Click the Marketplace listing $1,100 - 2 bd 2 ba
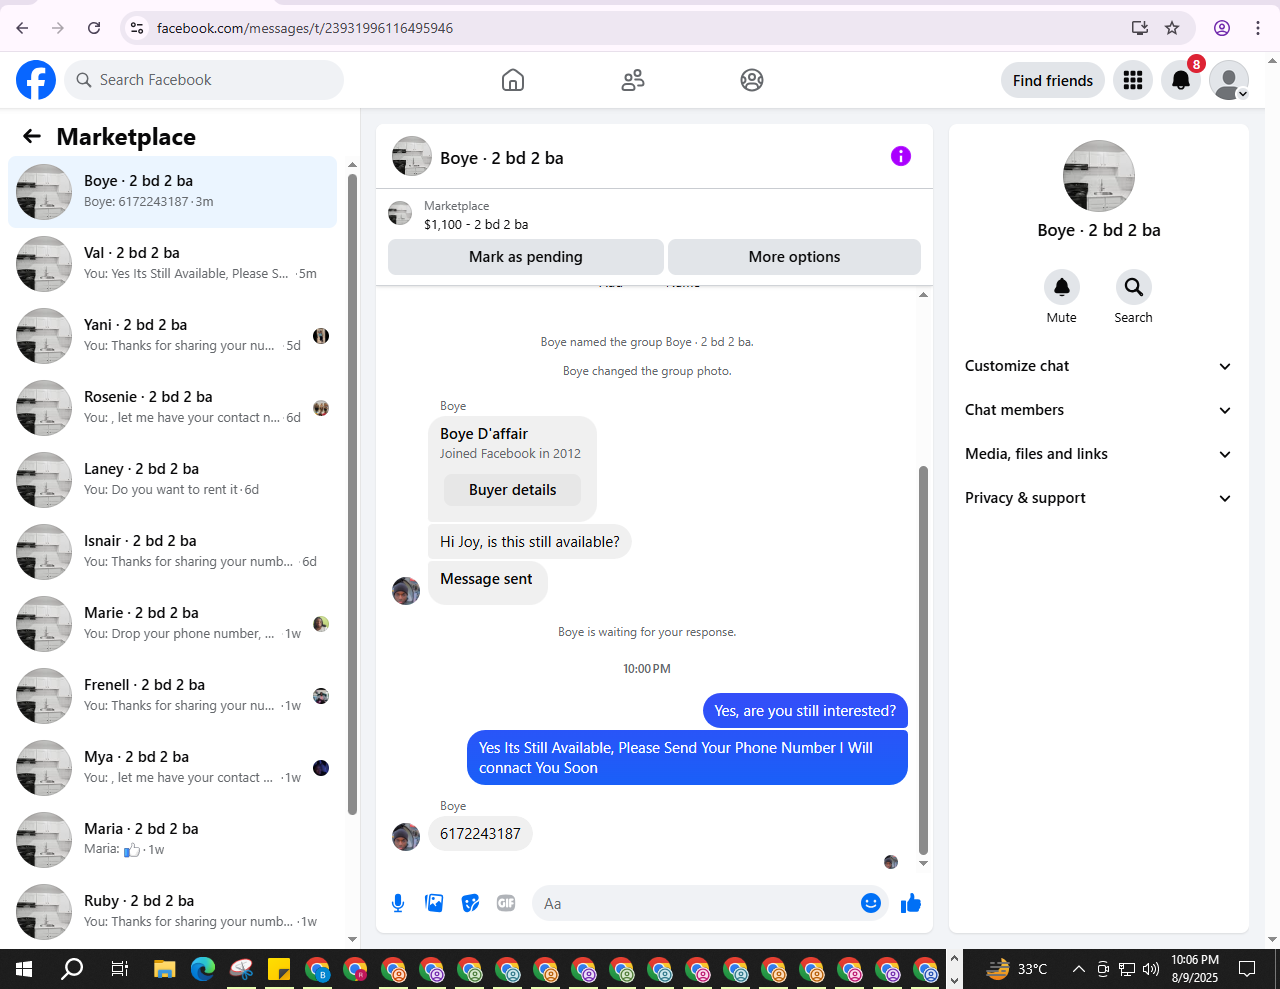Viewport: 1280px width, 989px height. tap(476, 215)
